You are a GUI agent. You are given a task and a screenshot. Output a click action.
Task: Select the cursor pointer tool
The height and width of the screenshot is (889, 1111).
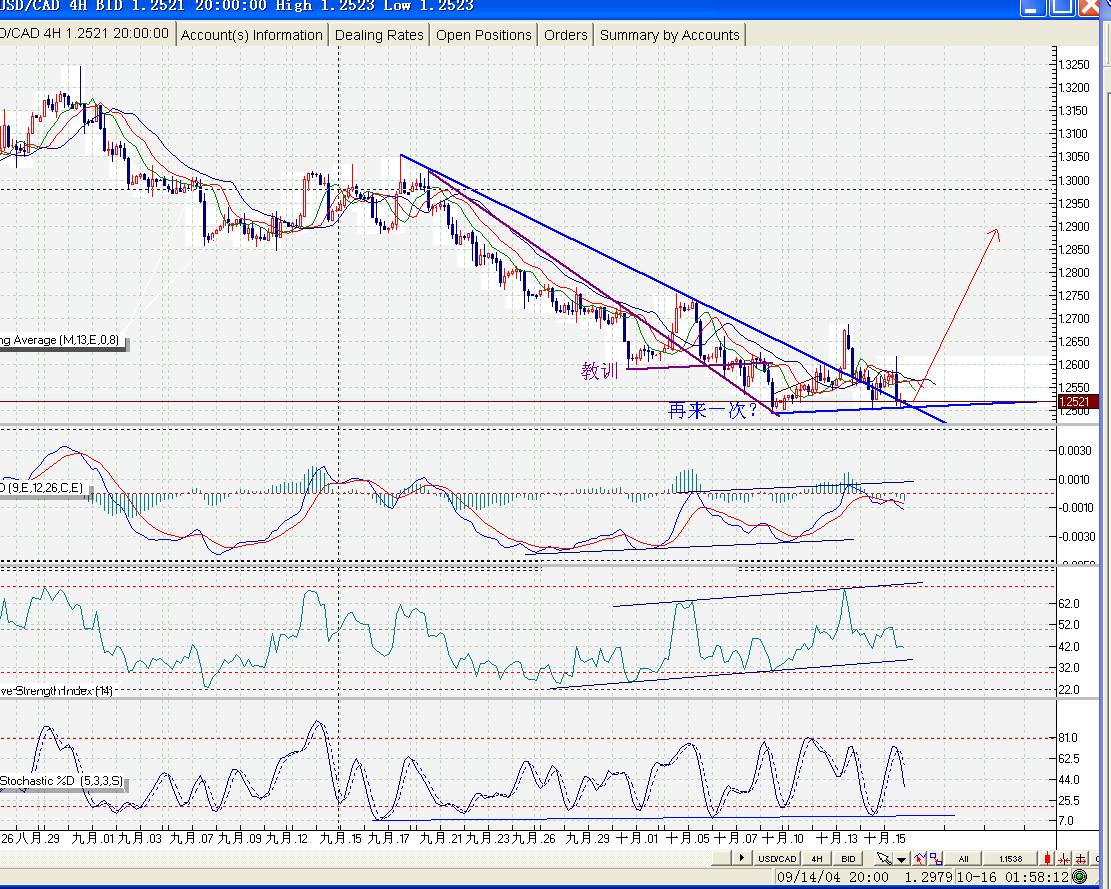tap(884, 858)
